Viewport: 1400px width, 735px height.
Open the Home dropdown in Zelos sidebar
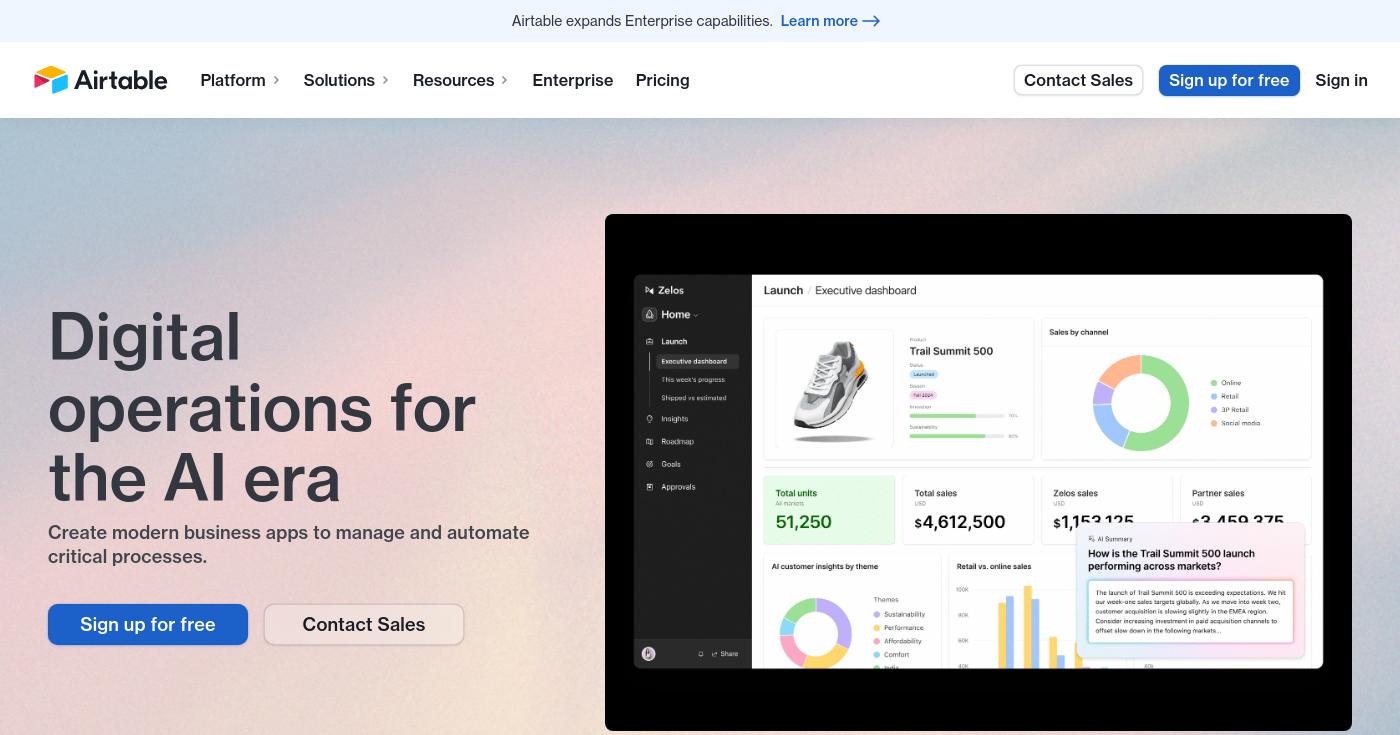pyautogui.click(x=680, y=314)
